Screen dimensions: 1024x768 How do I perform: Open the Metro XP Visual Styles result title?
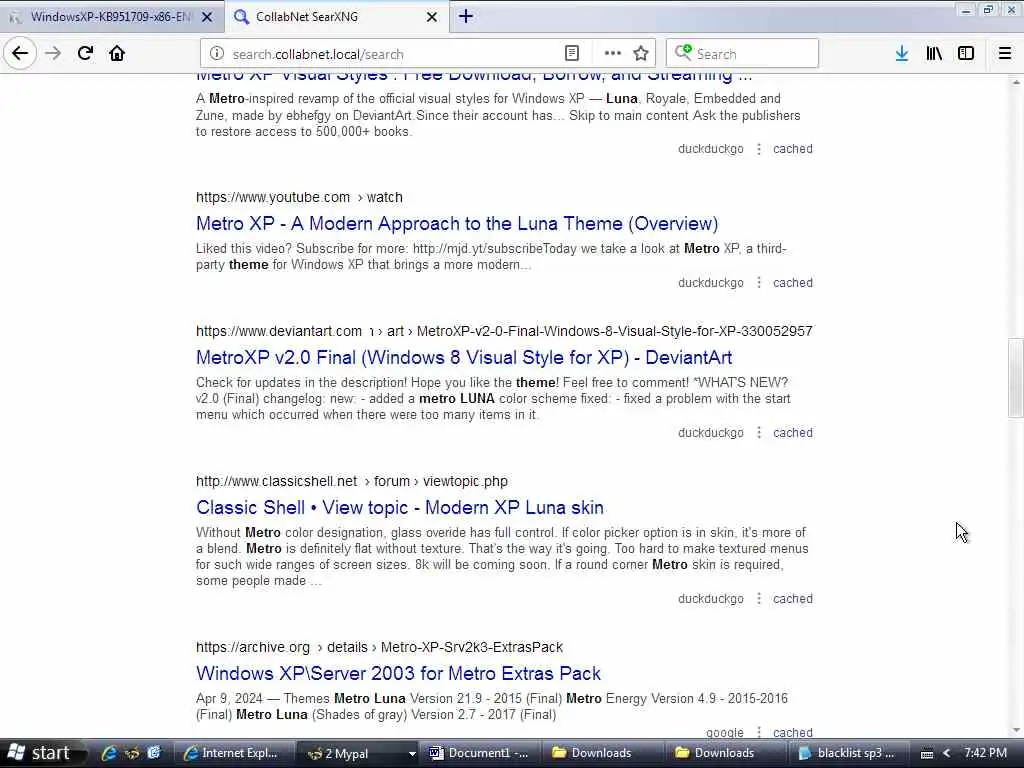(474, 77)
